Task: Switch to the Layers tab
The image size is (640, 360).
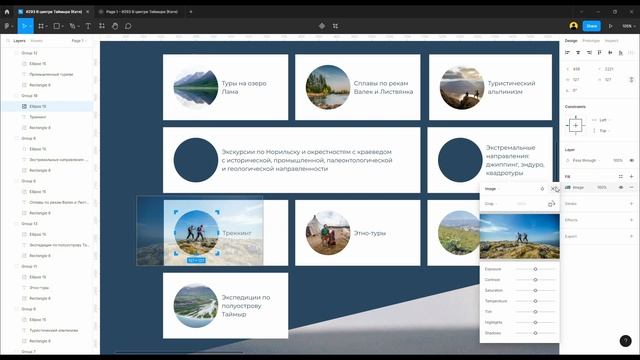Action: click(x=19, y=41)
